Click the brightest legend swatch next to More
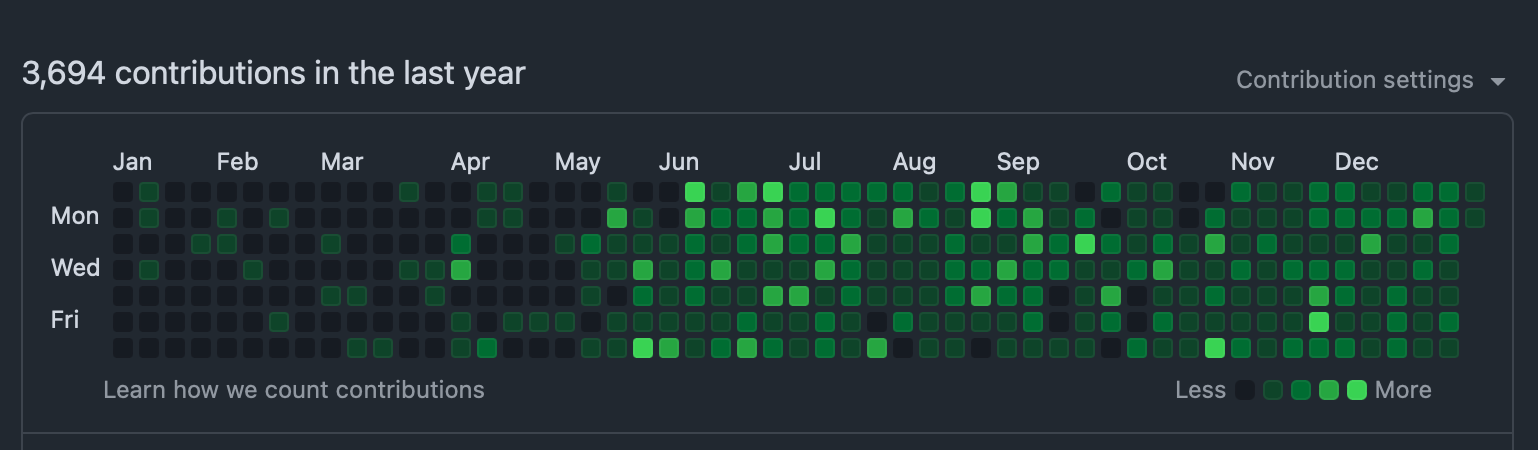Viewport: 1538px width, 450px height. coord(1357,390)
